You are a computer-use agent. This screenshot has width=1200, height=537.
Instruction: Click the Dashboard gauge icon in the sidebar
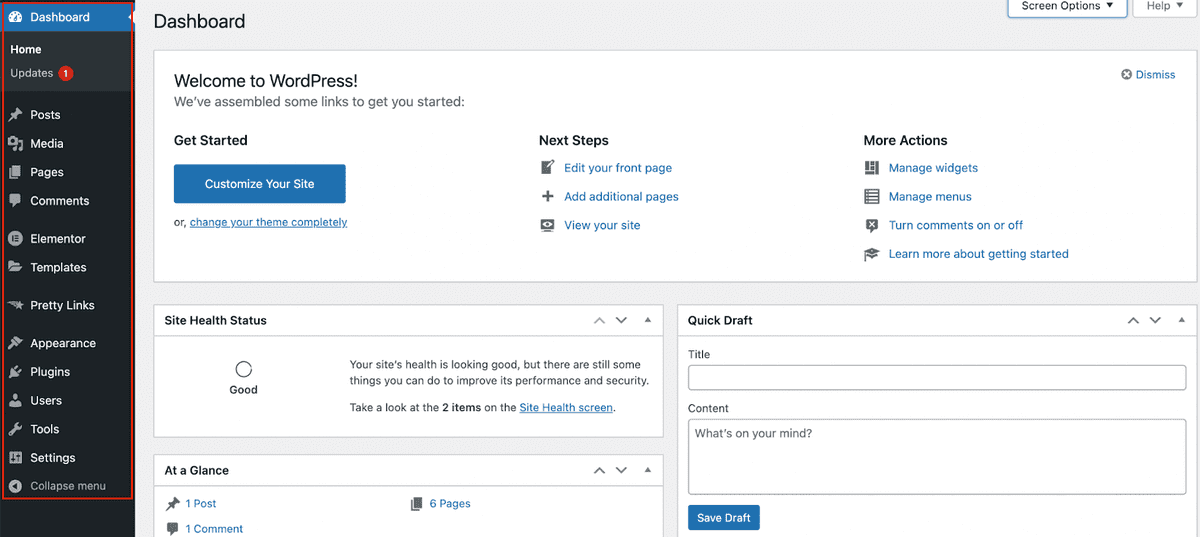pos(15,17)
